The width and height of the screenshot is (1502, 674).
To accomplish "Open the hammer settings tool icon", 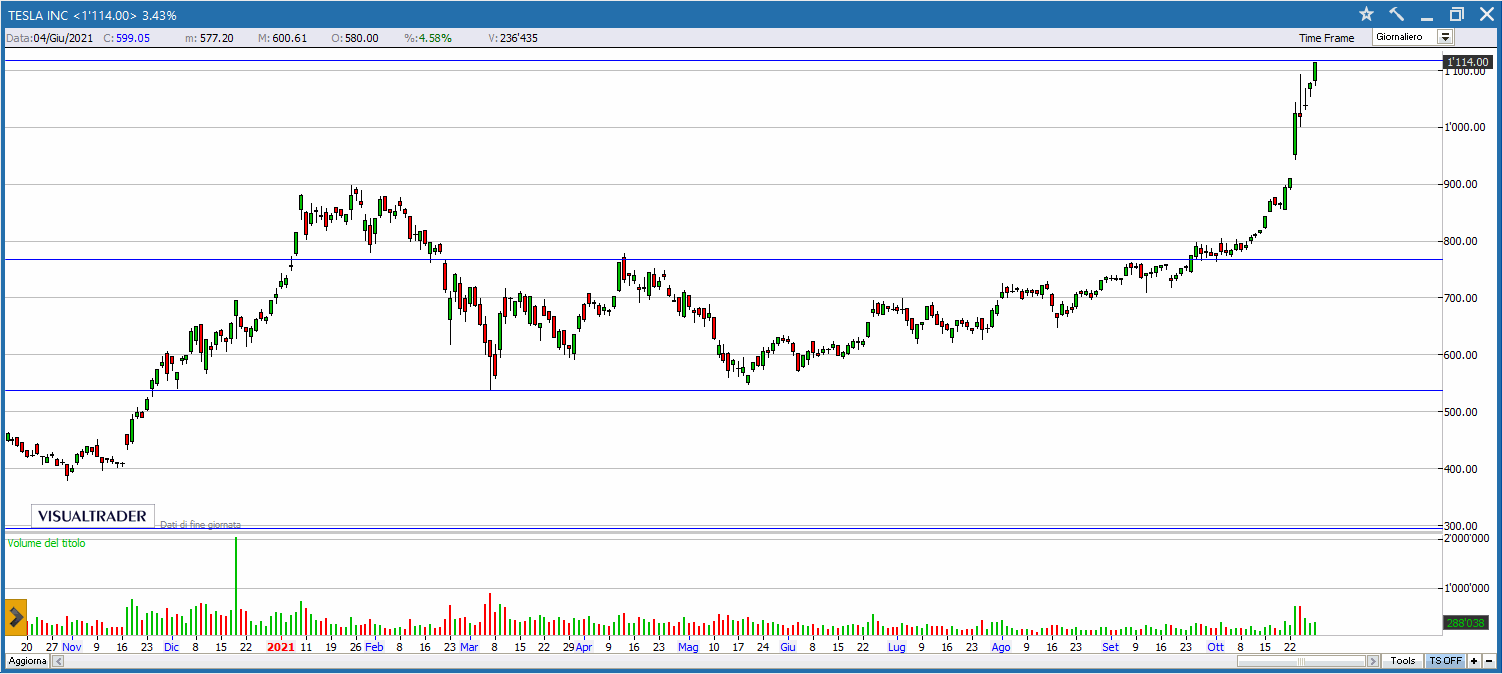I will coord(1397,14).
